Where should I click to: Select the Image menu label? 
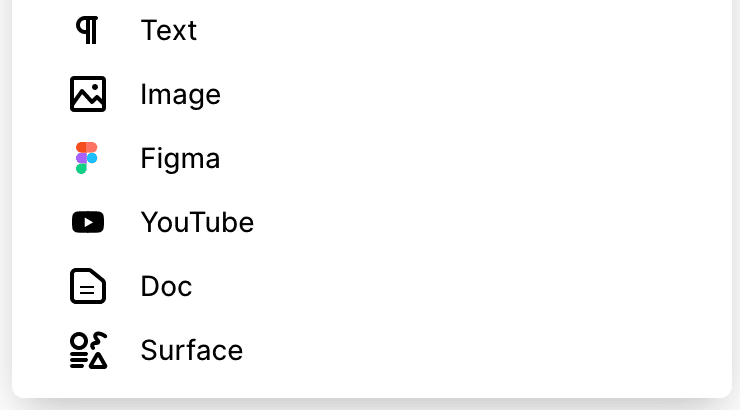pos(180,95)
